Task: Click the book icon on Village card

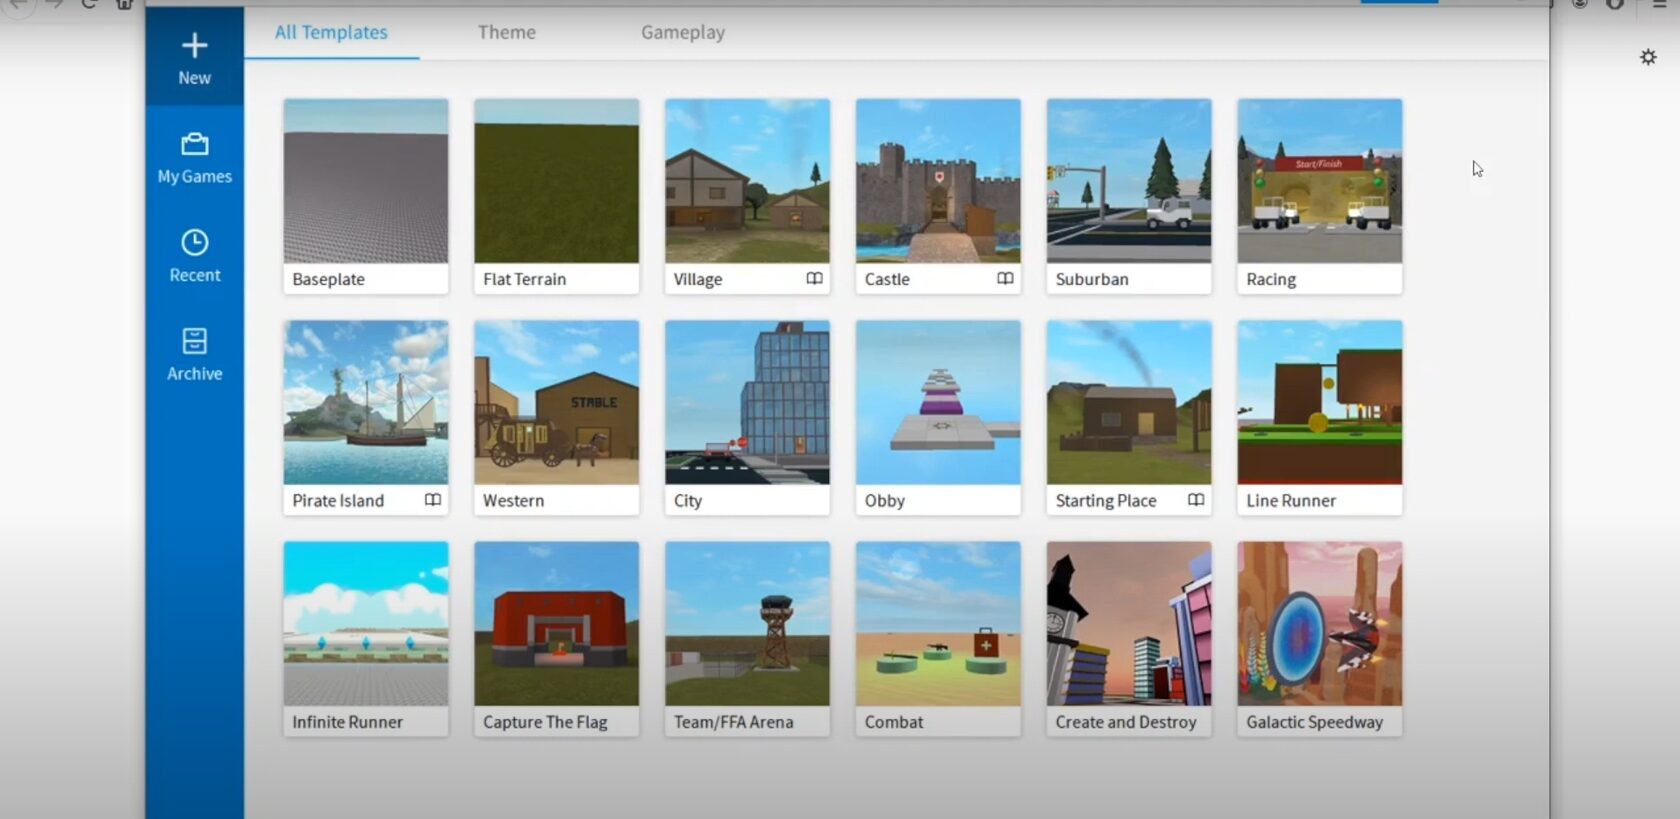Action: pos(815,279)
